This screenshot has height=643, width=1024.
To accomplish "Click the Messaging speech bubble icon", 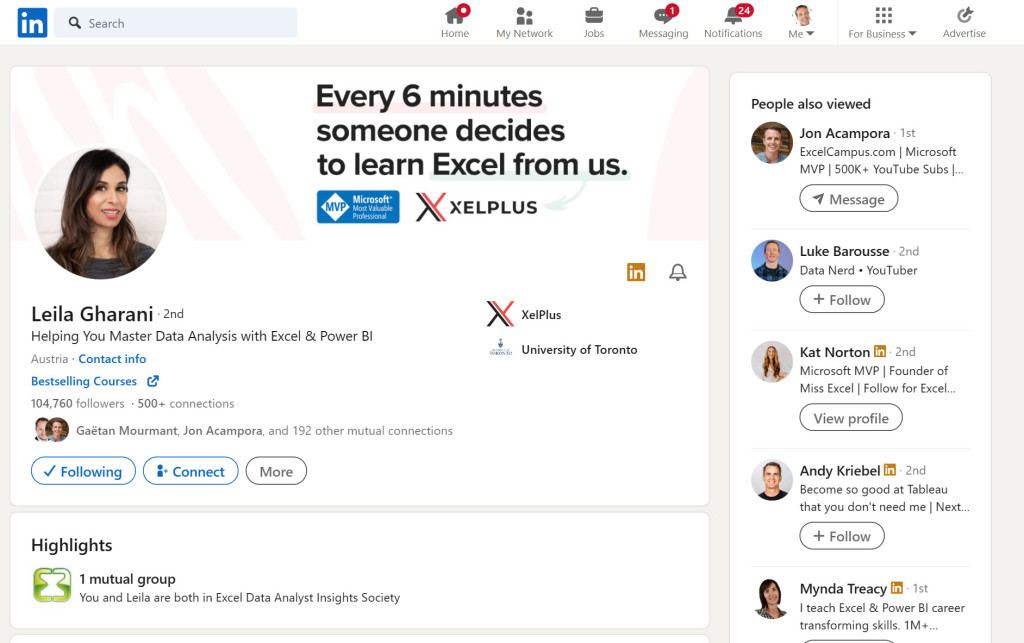I will [x=662, y=16].
